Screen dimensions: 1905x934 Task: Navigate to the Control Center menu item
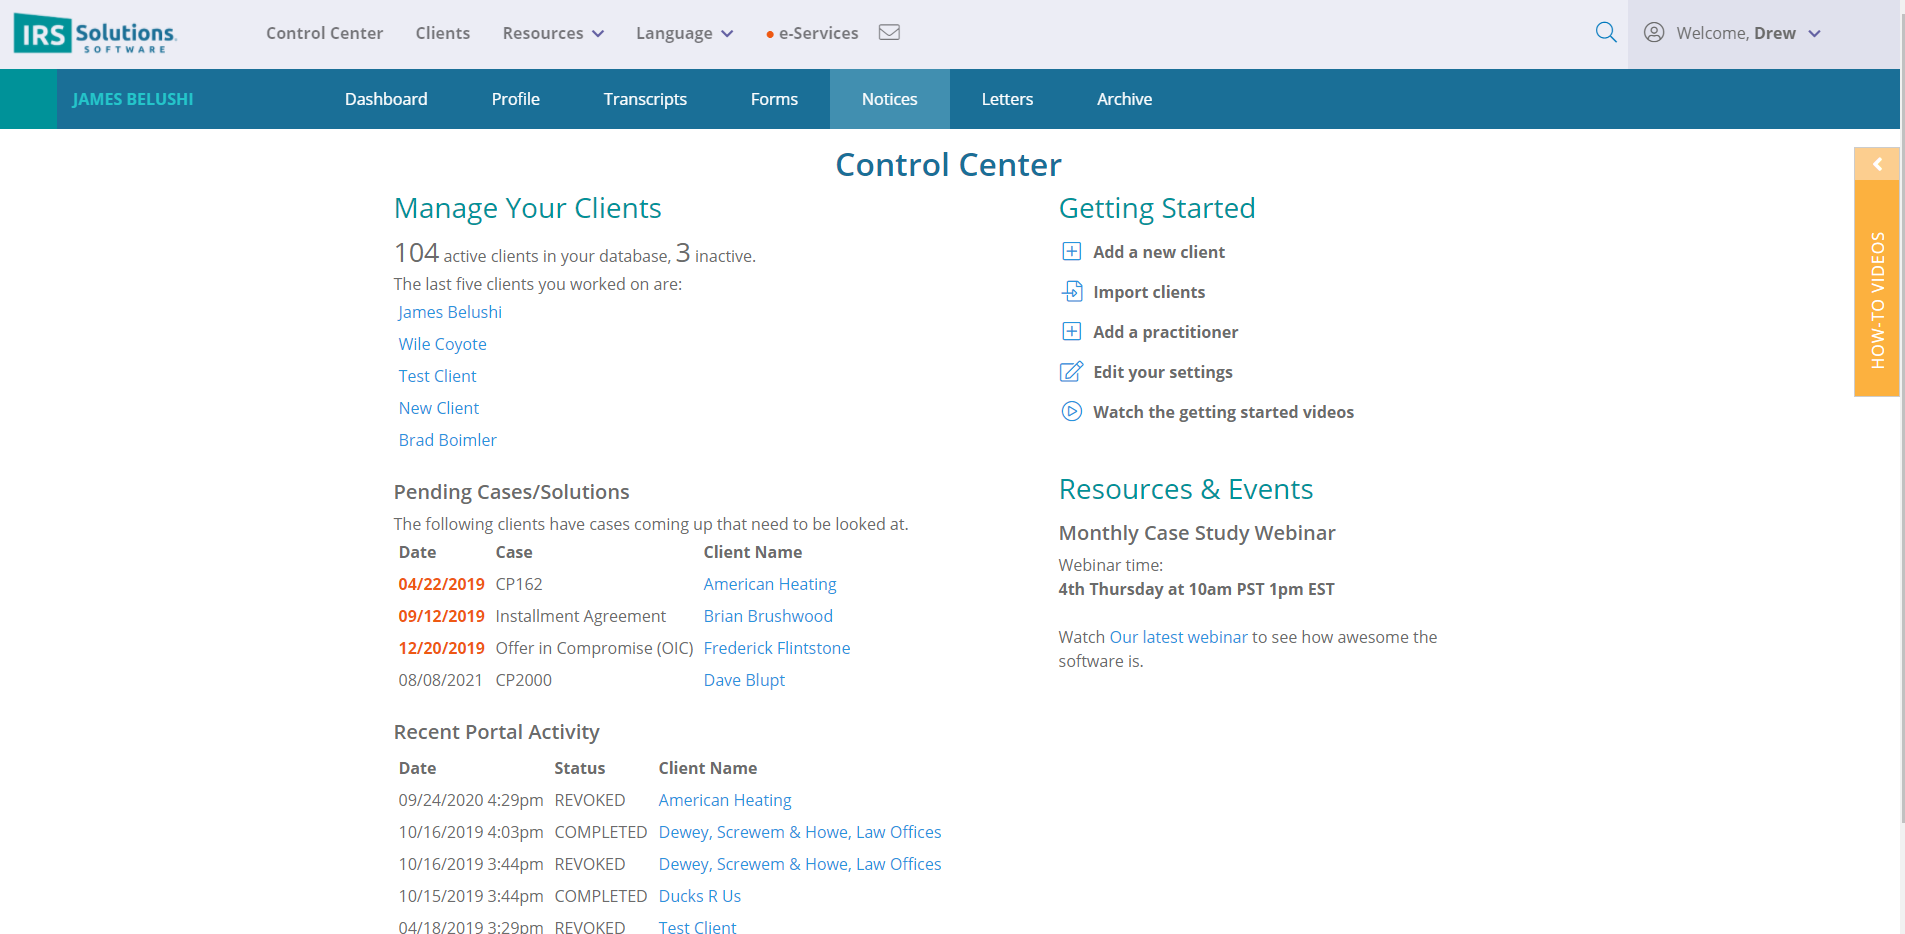(324, 33)
